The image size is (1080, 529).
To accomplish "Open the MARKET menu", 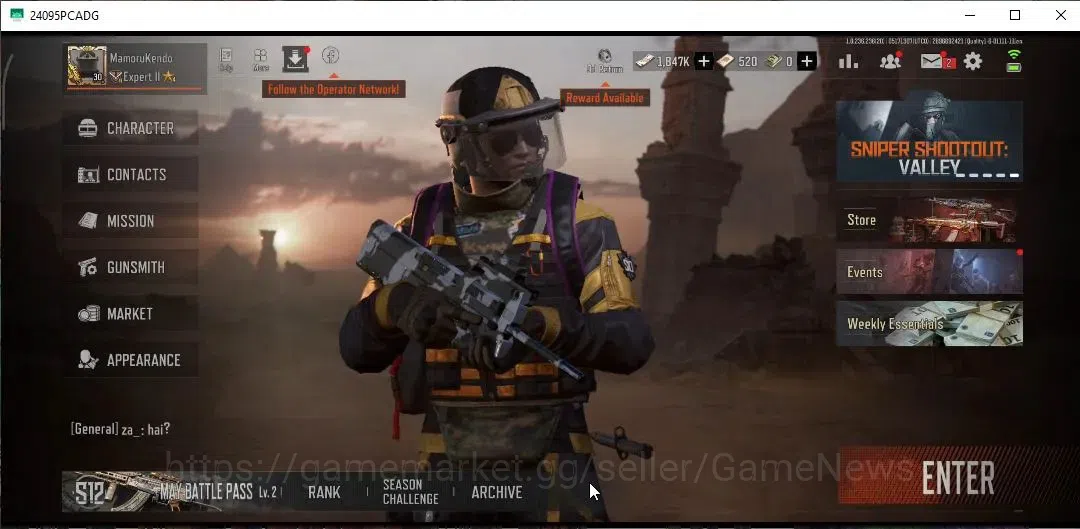I will 131,314.
